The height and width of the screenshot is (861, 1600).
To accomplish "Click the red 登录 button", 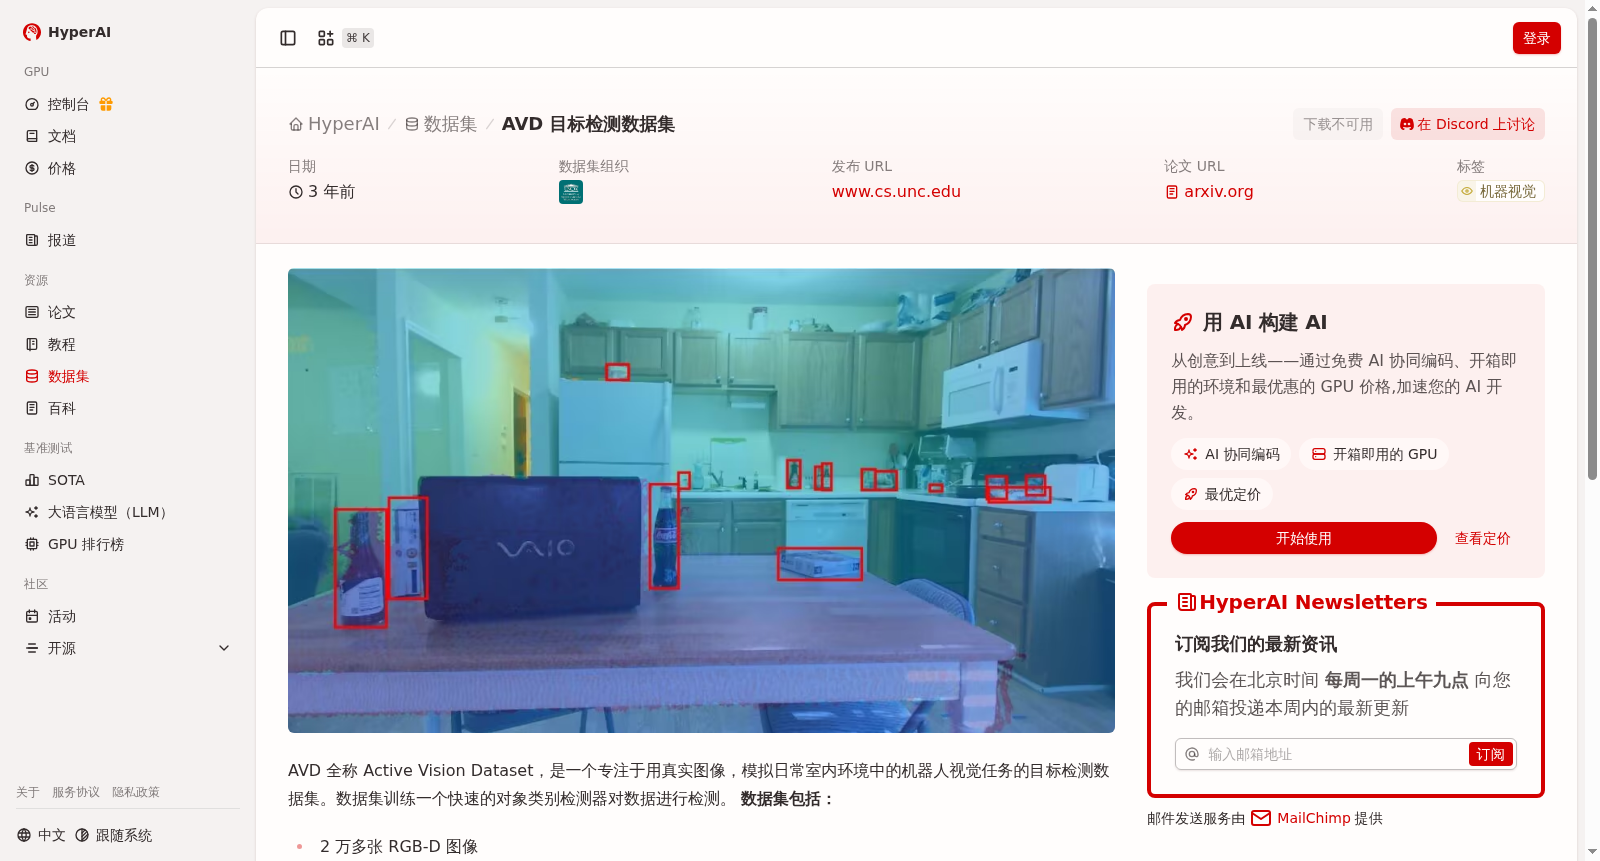I will (1536, 38).
